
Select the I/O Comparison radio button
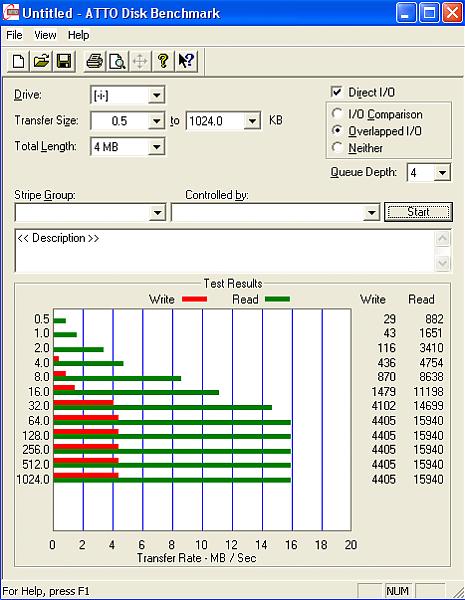click(337, 114)
